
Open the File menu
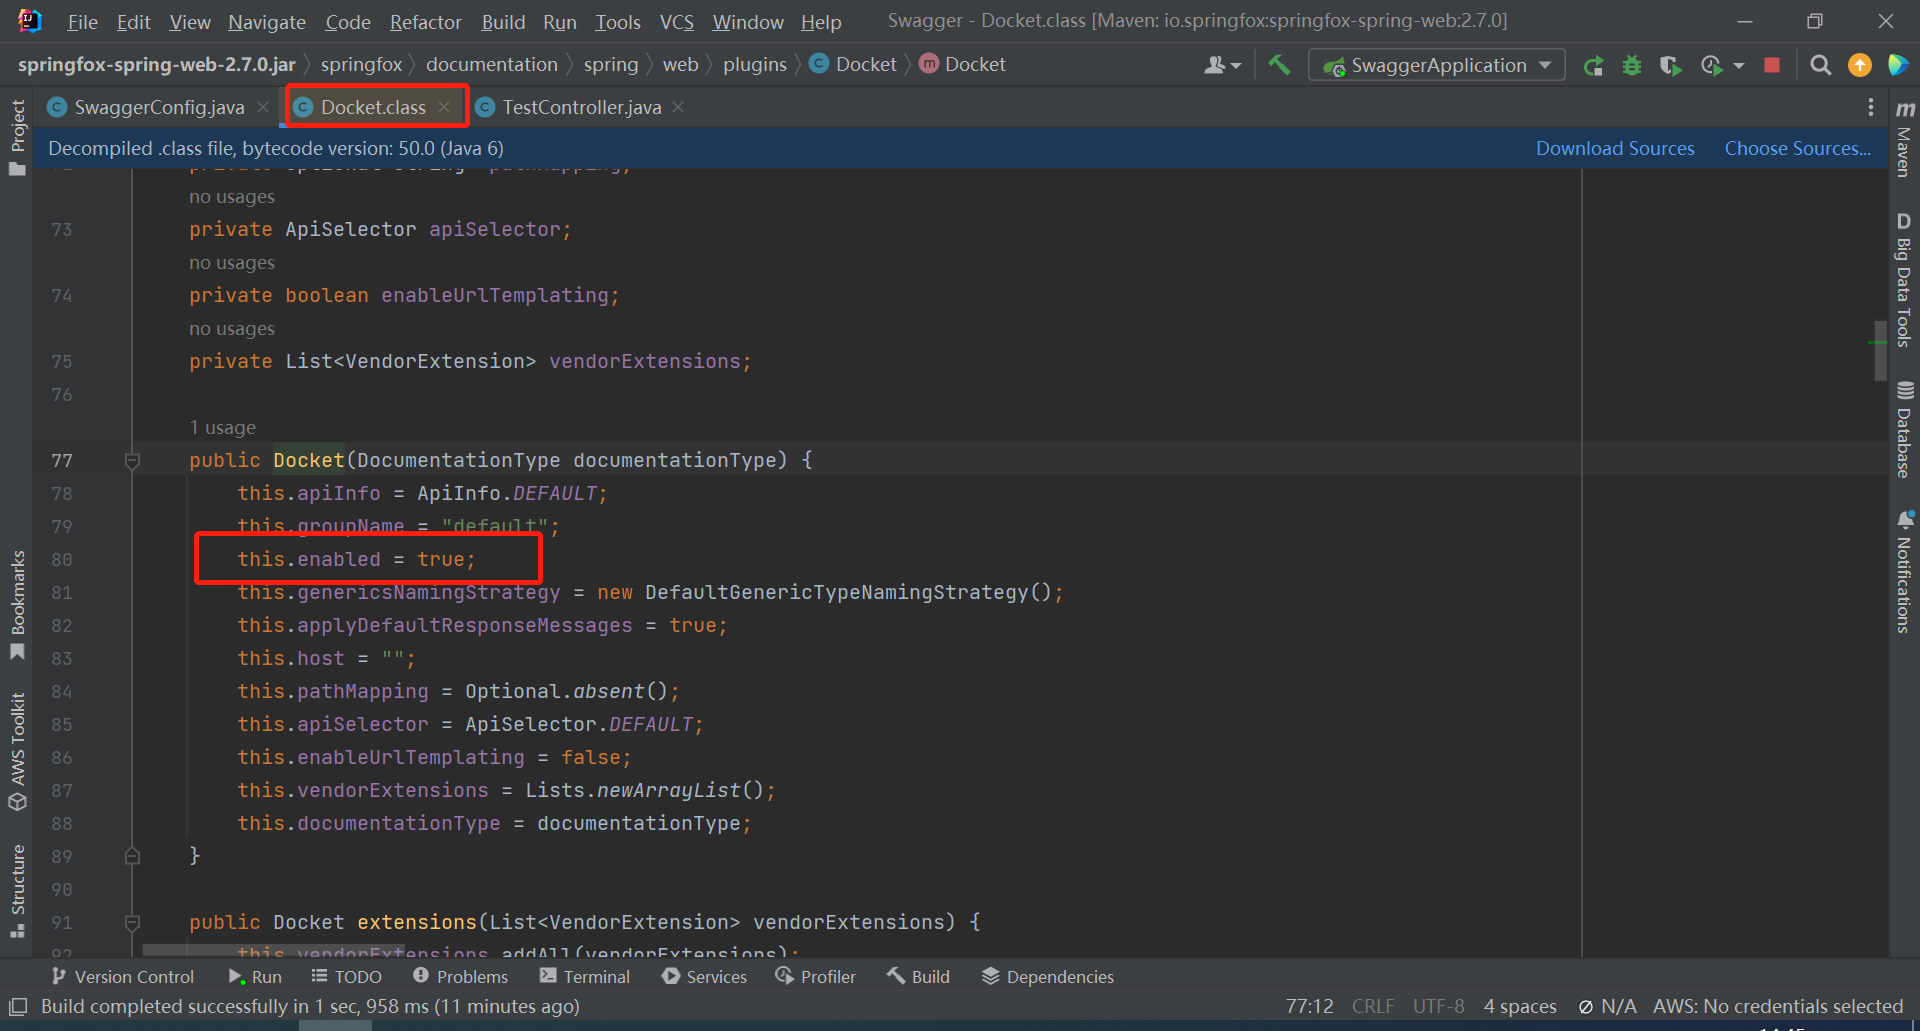tap(82, 22)
